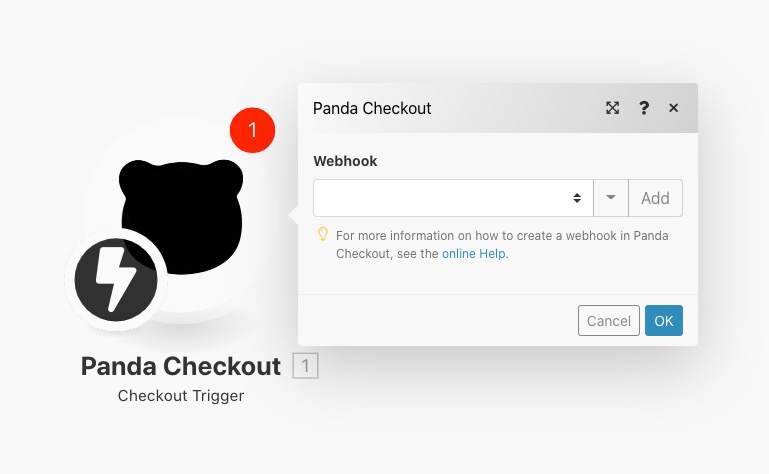Click the Checkout Trigger subtitle text
Image resolution: width=769 pixels, height=474 pixels.
pyautogui.click(x=181, y=395)
